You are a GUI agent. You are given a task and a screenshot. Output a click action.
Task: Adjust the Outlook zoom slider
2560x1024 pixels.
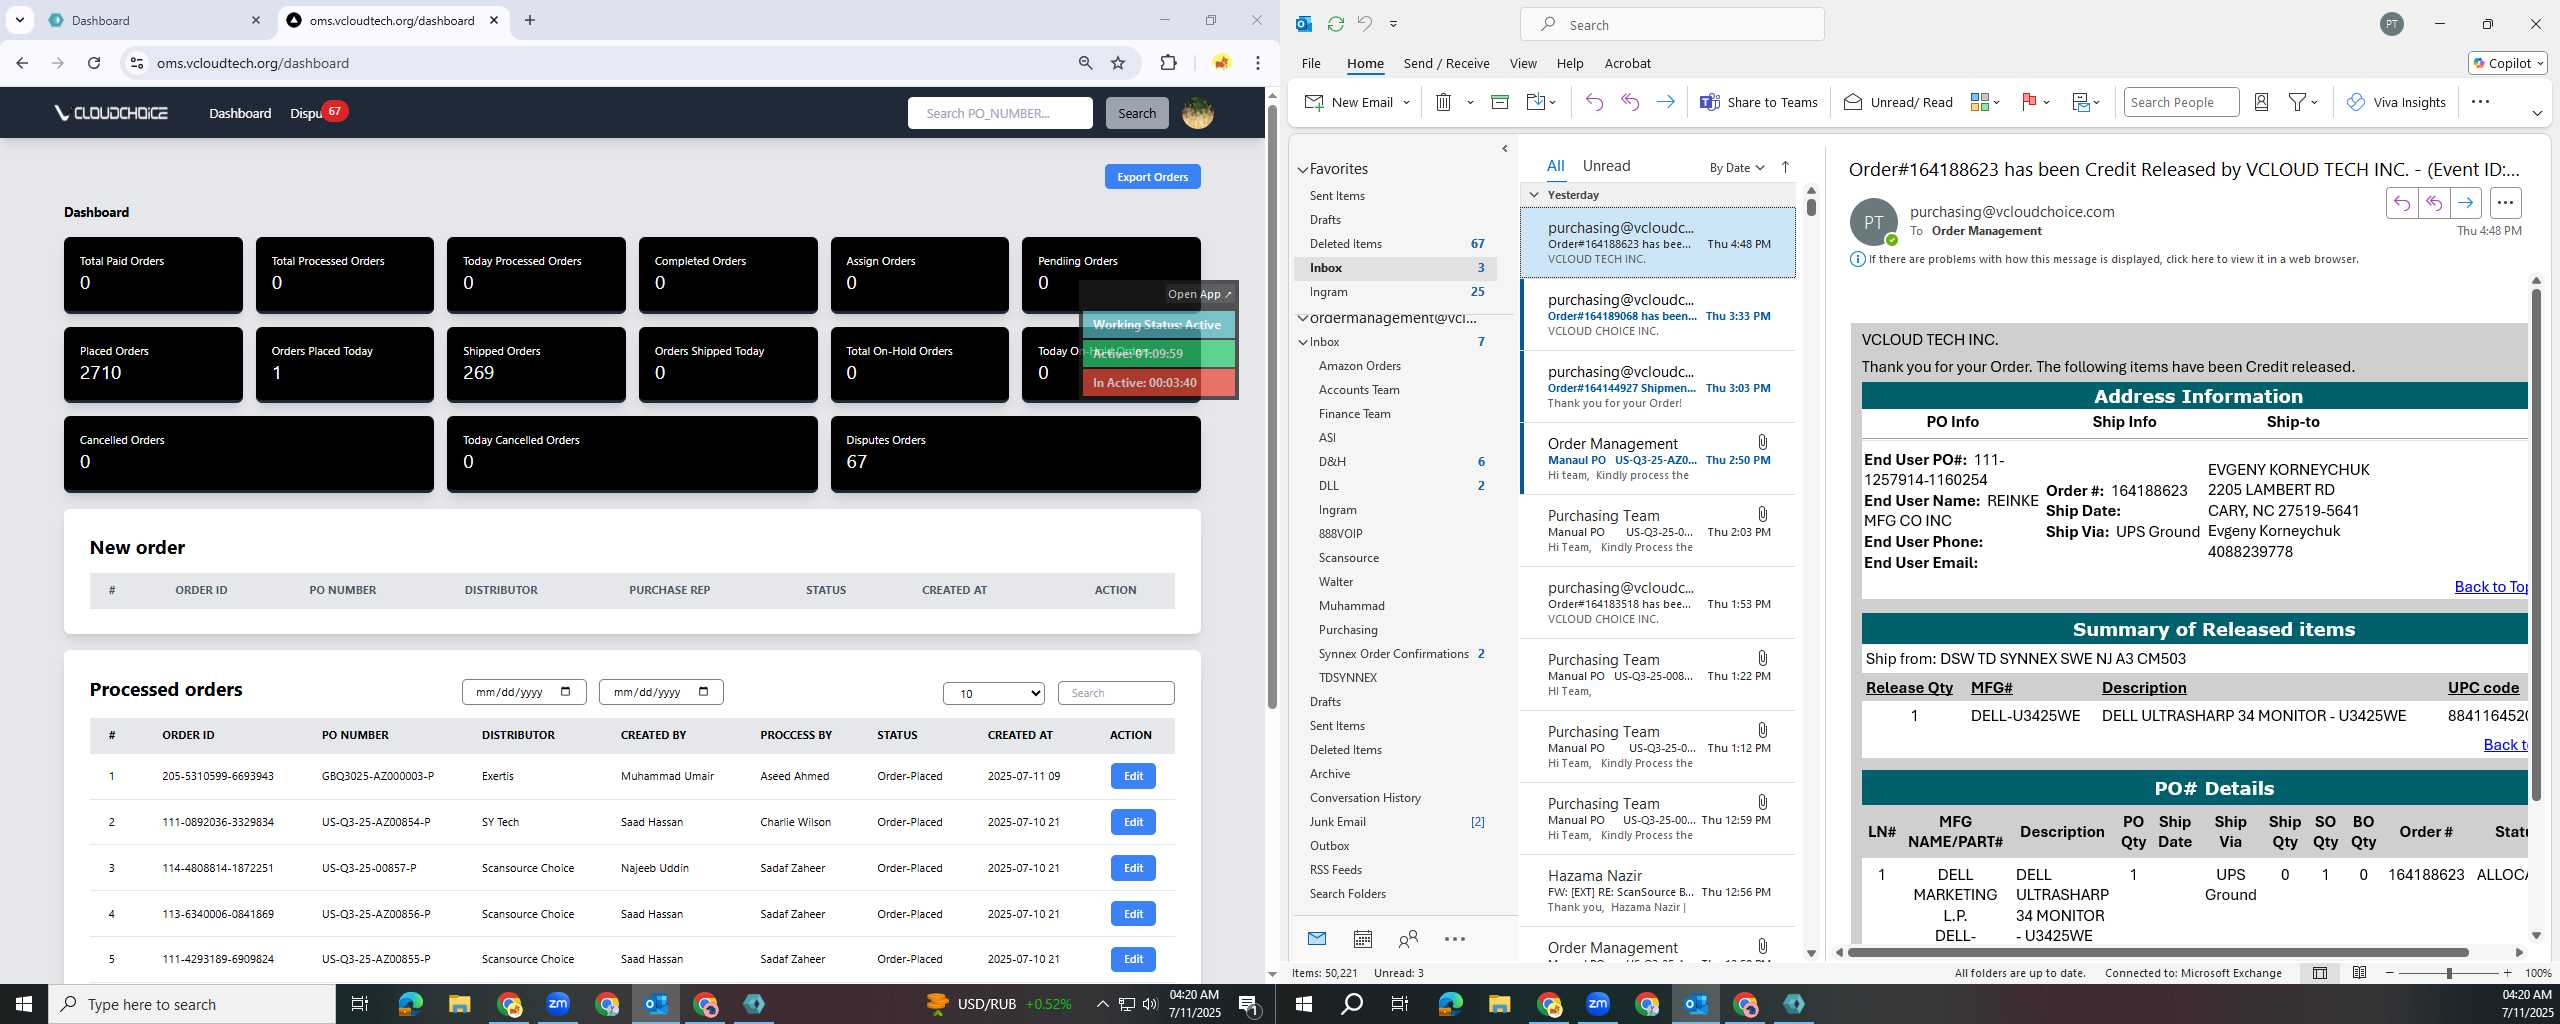pyautogui.click(x=2449, y=973)
